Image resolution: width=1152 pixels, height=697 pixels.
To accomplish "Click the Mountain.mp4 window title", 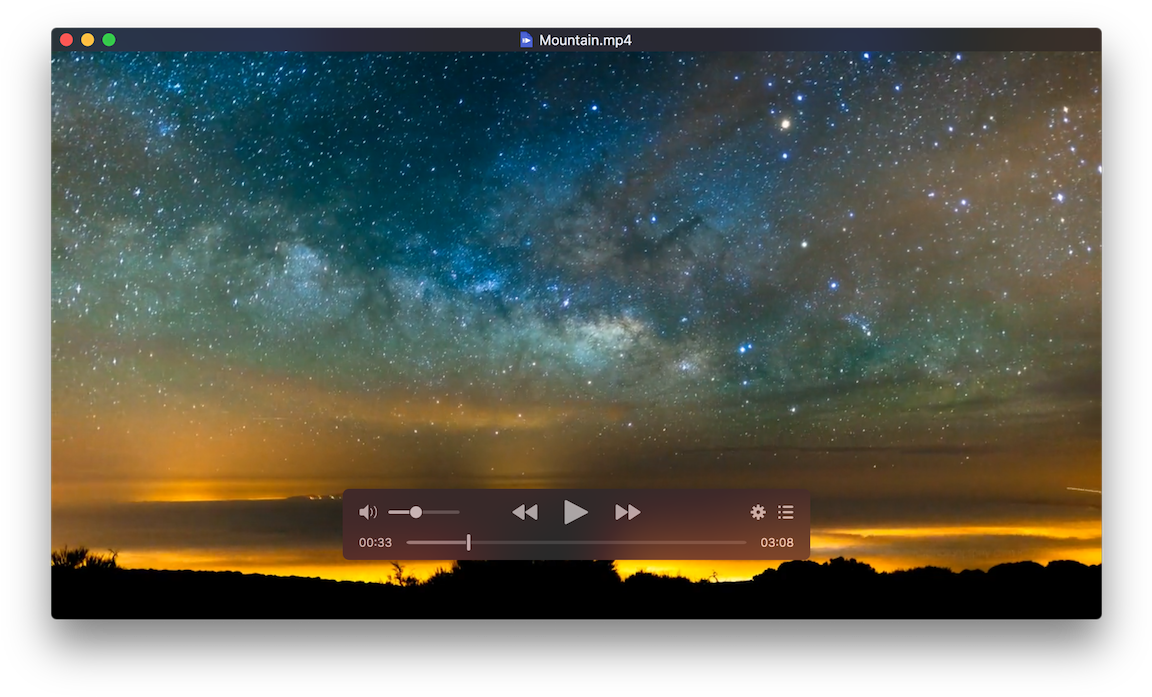I will point(586,40).
